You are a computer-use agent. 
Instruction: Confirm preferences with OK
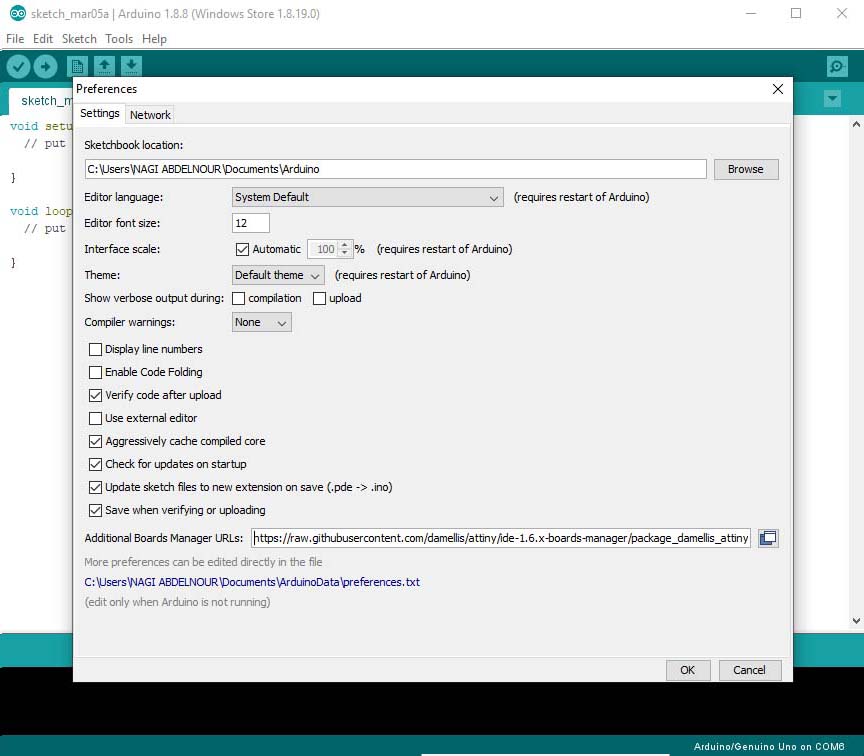point(687,670)
